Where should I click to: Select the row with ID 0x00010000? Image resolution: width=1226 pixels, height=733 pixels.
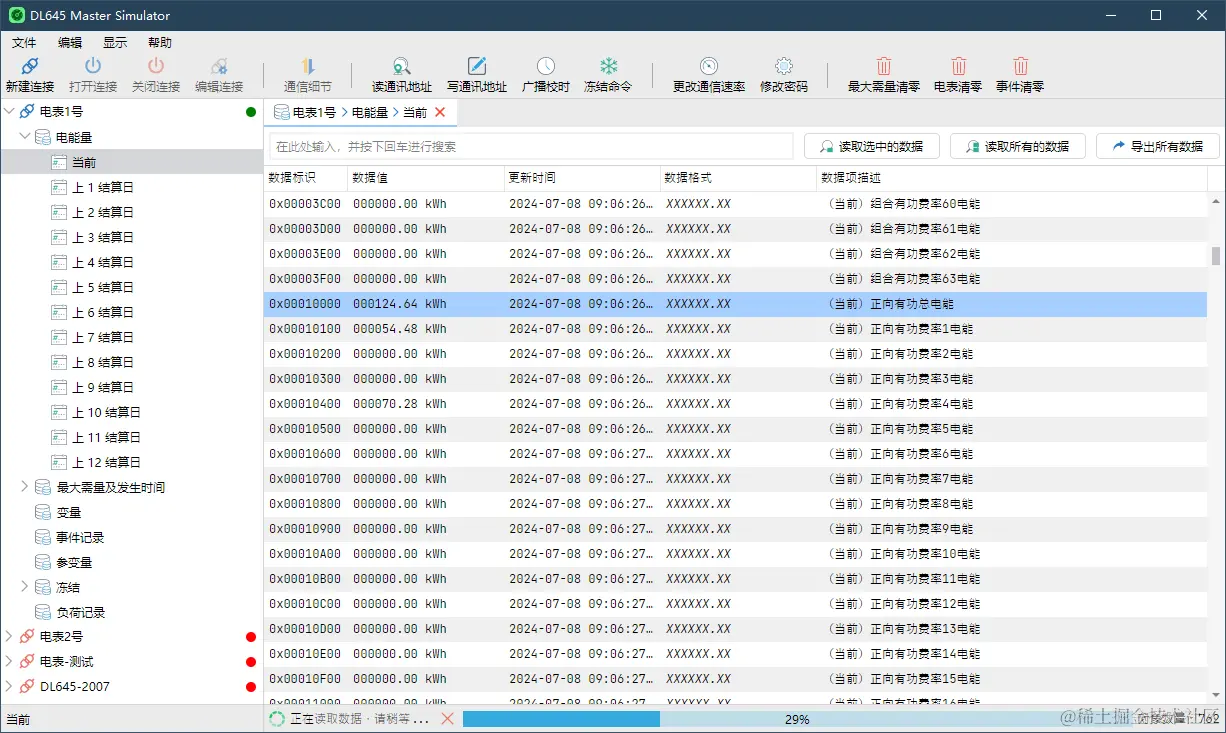[735, 304]
